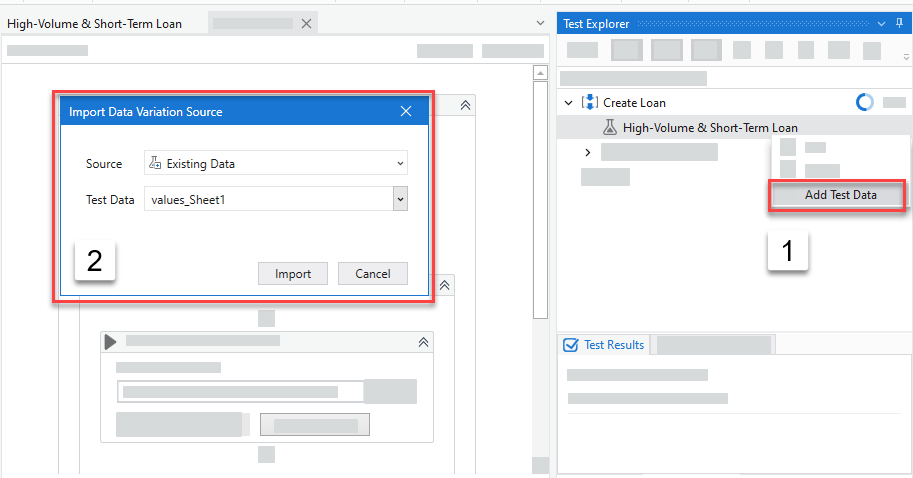The image size is (913, 478).
Task: Choose Add Test Data from context menu
Action: click(x=840, y=195)
